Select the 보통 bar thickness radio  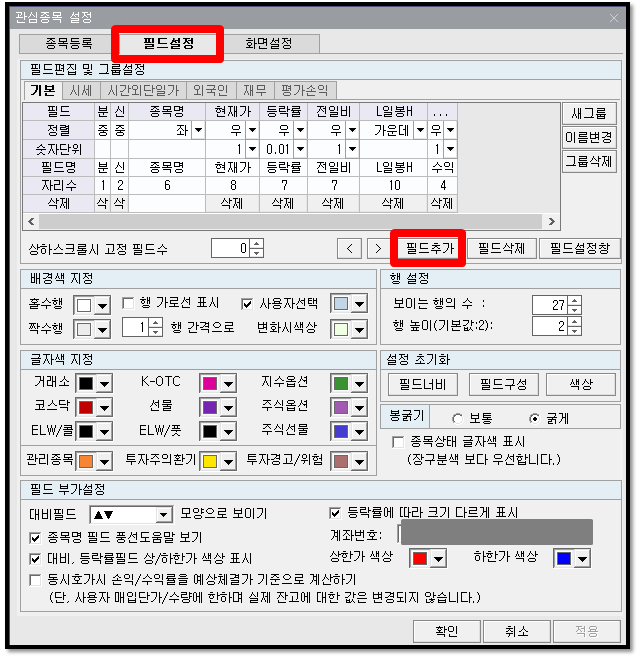(x=458, y=418)
